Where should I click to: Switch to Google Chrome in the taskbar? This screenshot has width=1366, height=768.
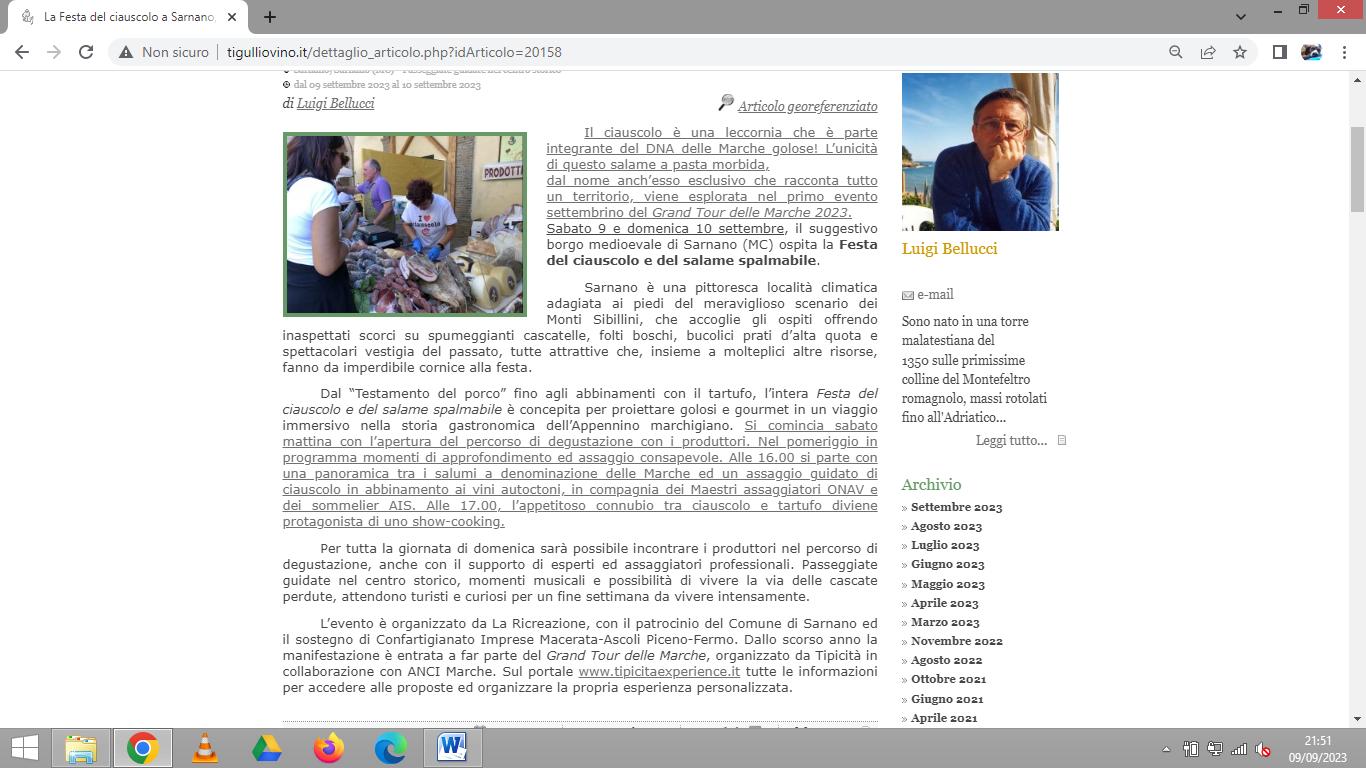(143, 747)
